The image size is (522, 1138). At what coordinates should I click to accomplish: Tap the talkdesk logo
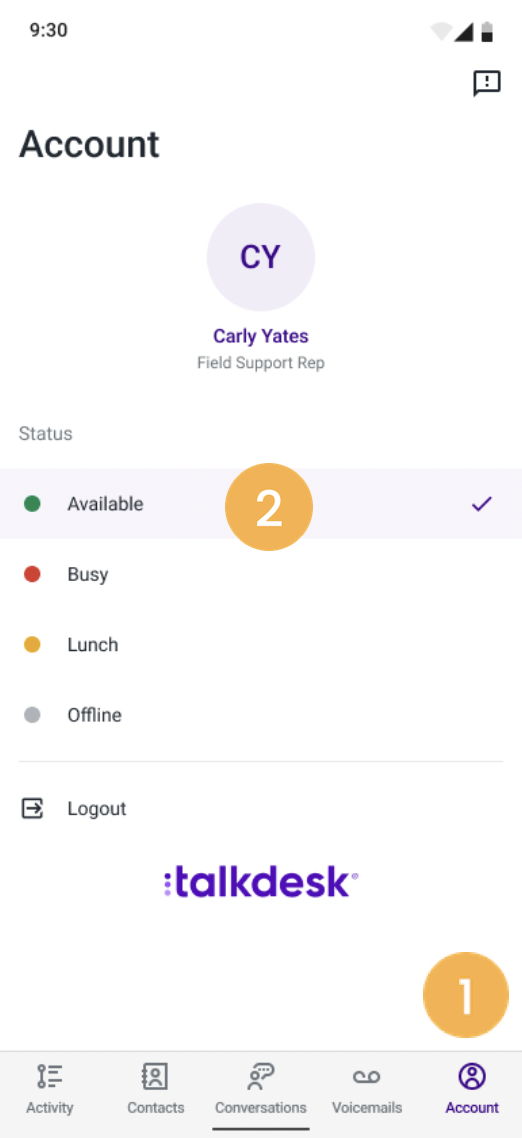261,883
